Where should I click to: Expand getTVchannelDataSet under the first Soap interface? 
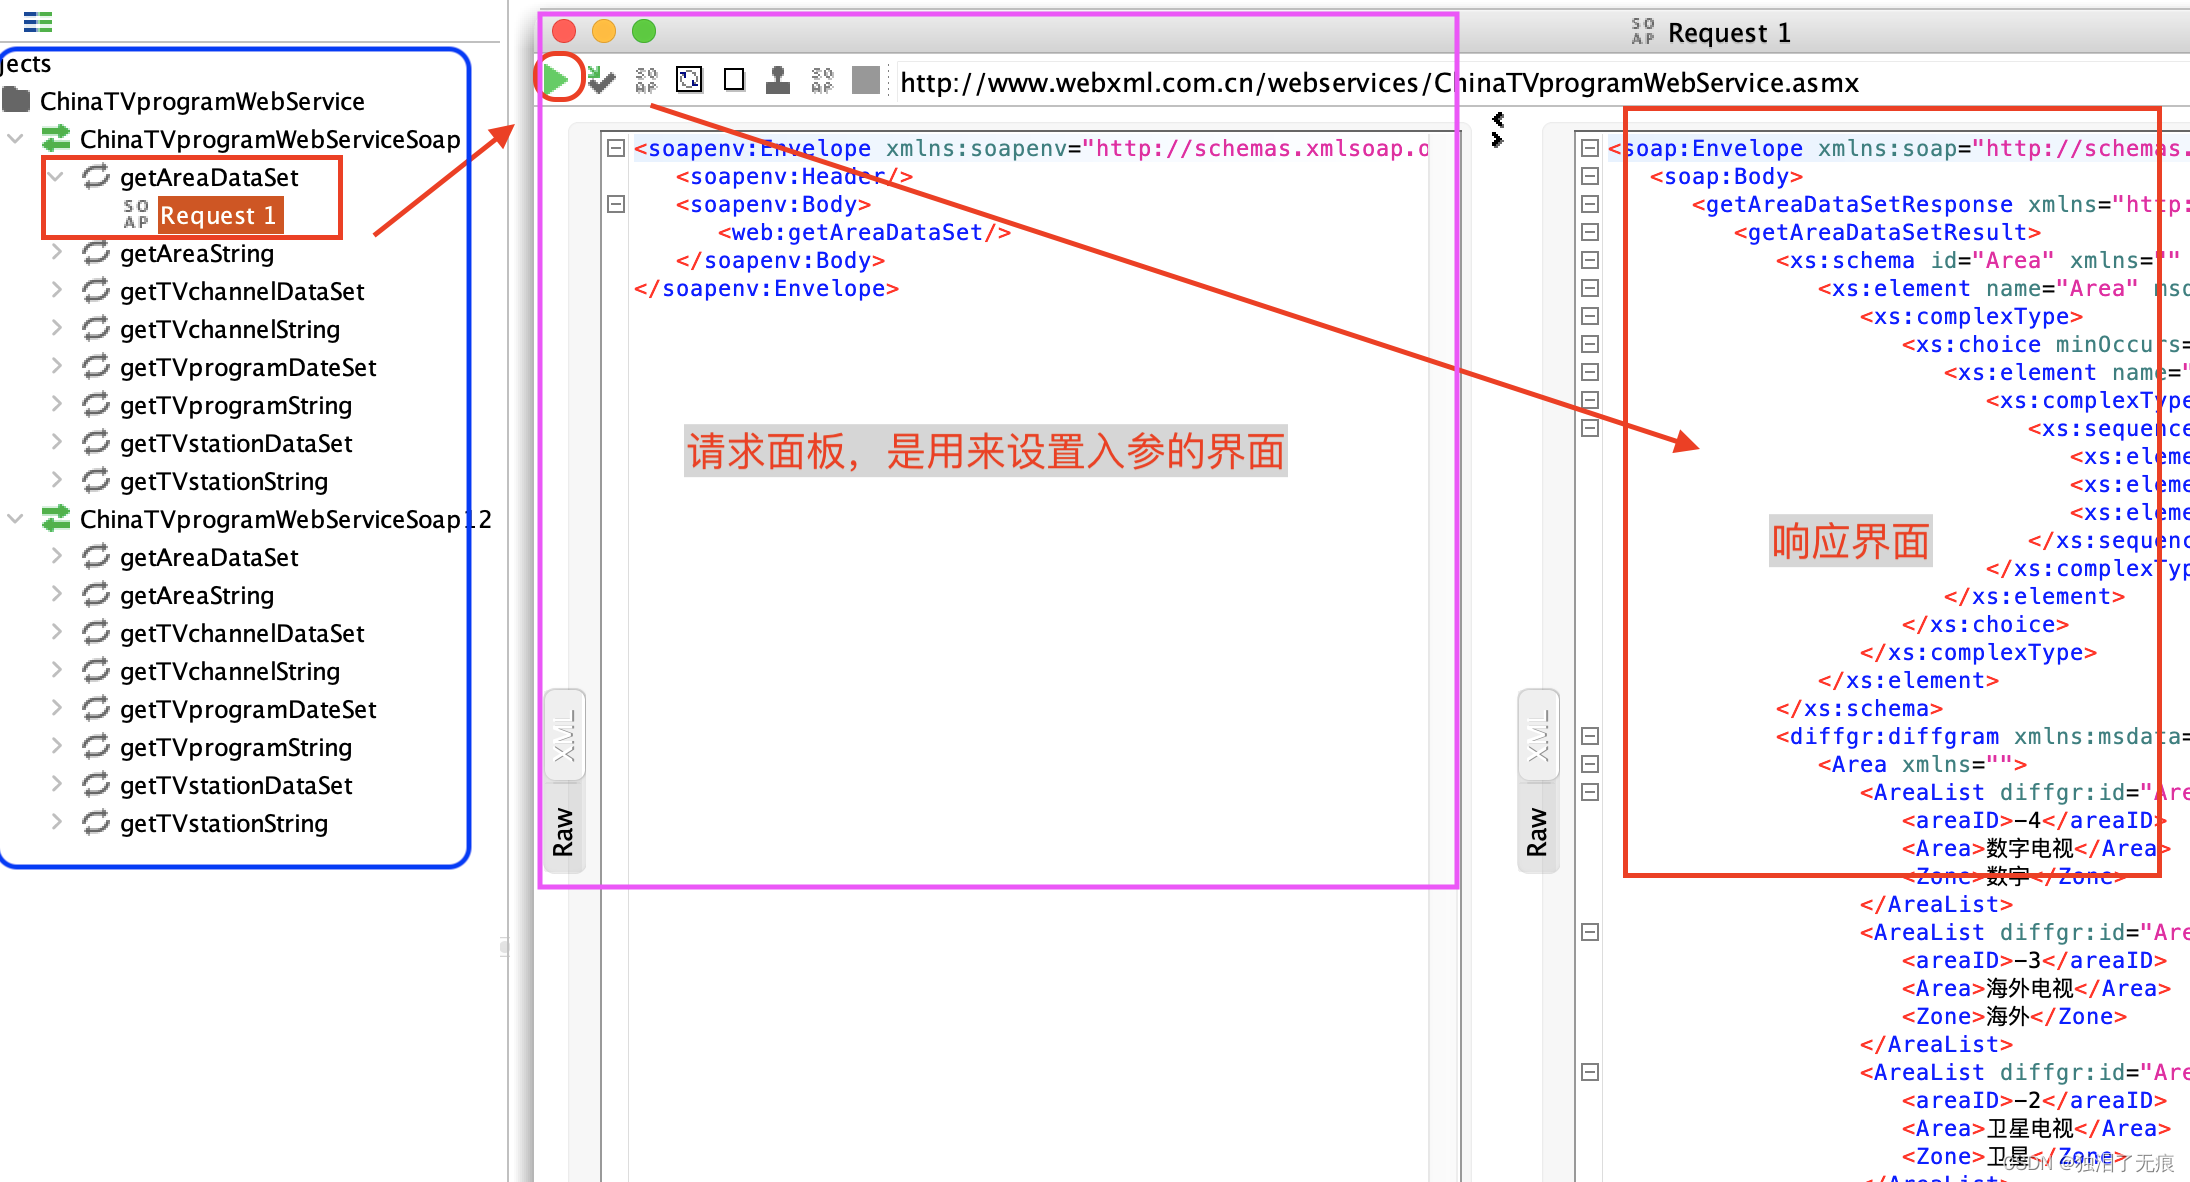click(x=57, y=291)
